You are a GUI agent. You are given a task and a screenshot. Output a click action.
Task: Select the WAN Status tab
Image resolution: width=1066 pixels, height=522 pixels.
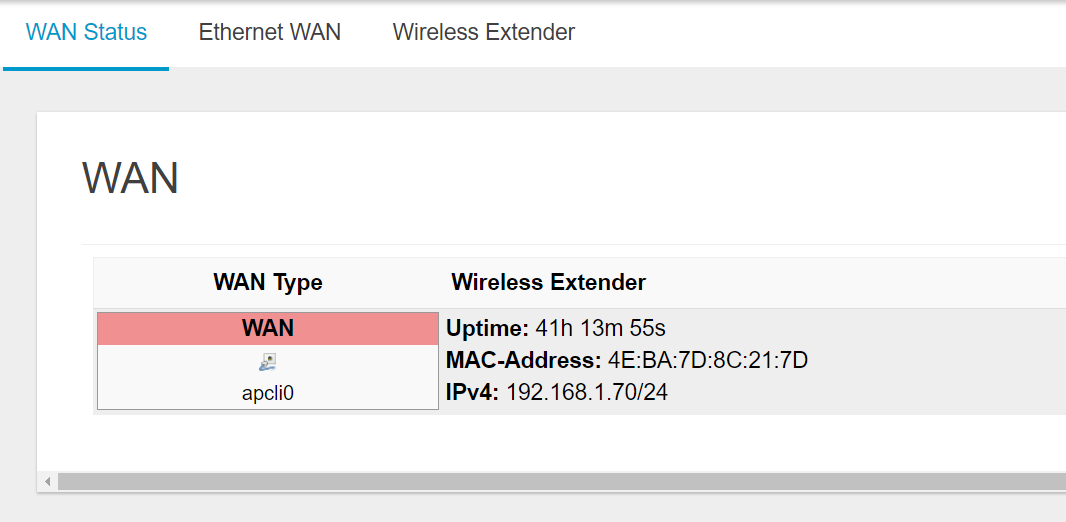pyautogui.click(x=86, y=32)
